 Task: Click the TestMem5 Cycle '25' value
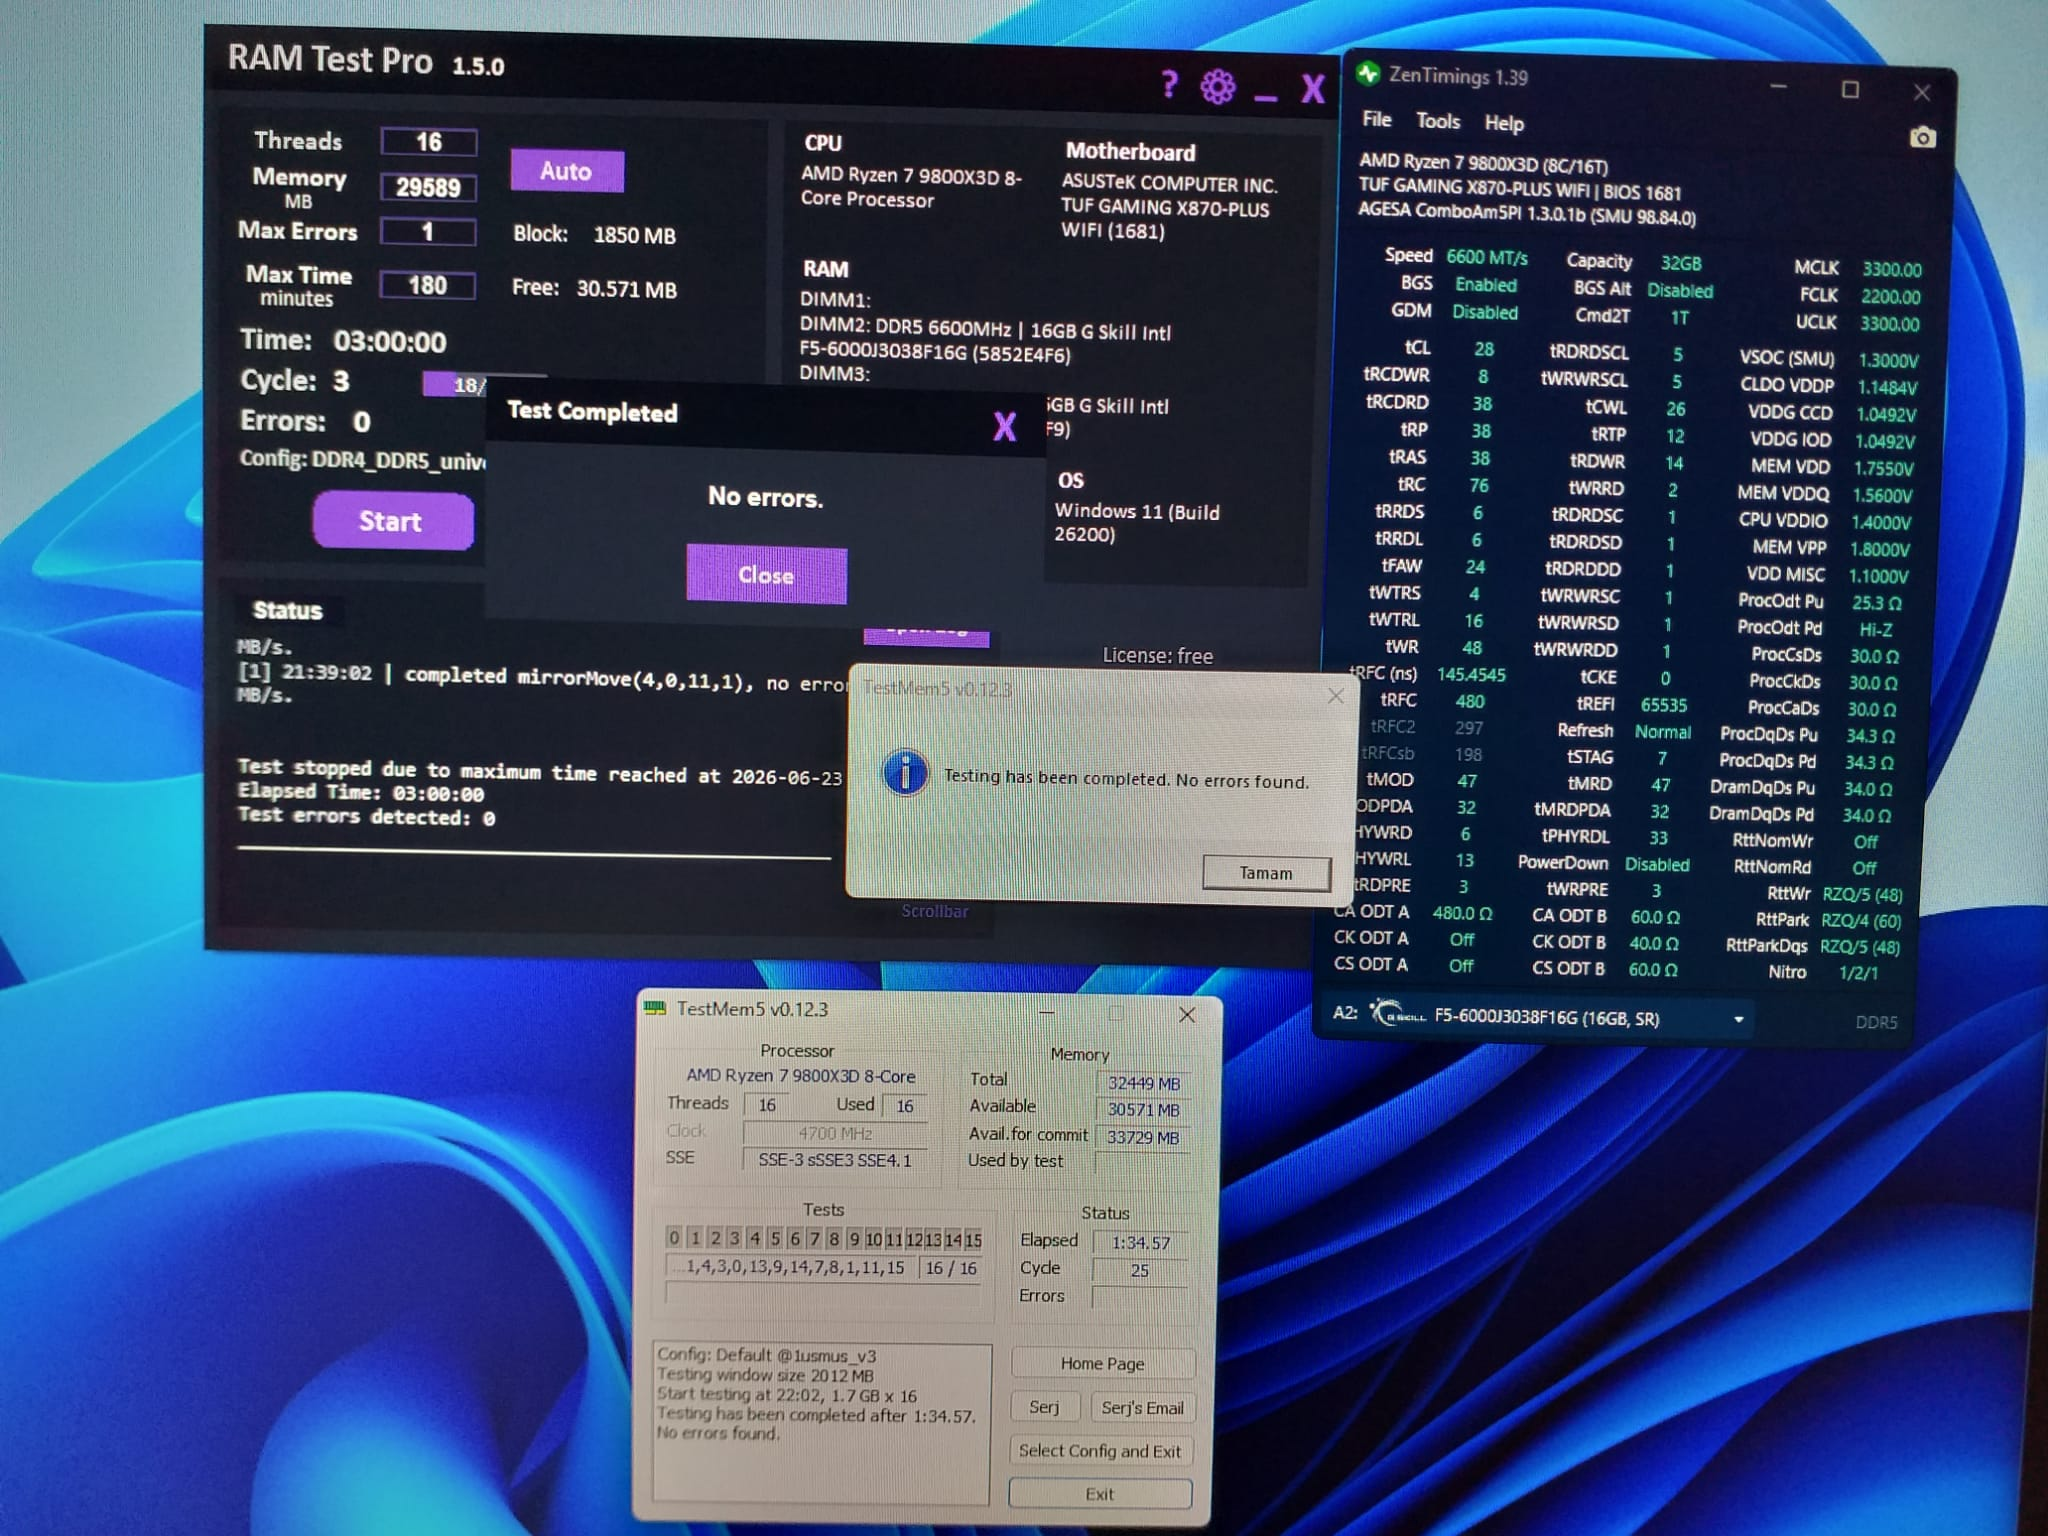coord(1141,1270)
